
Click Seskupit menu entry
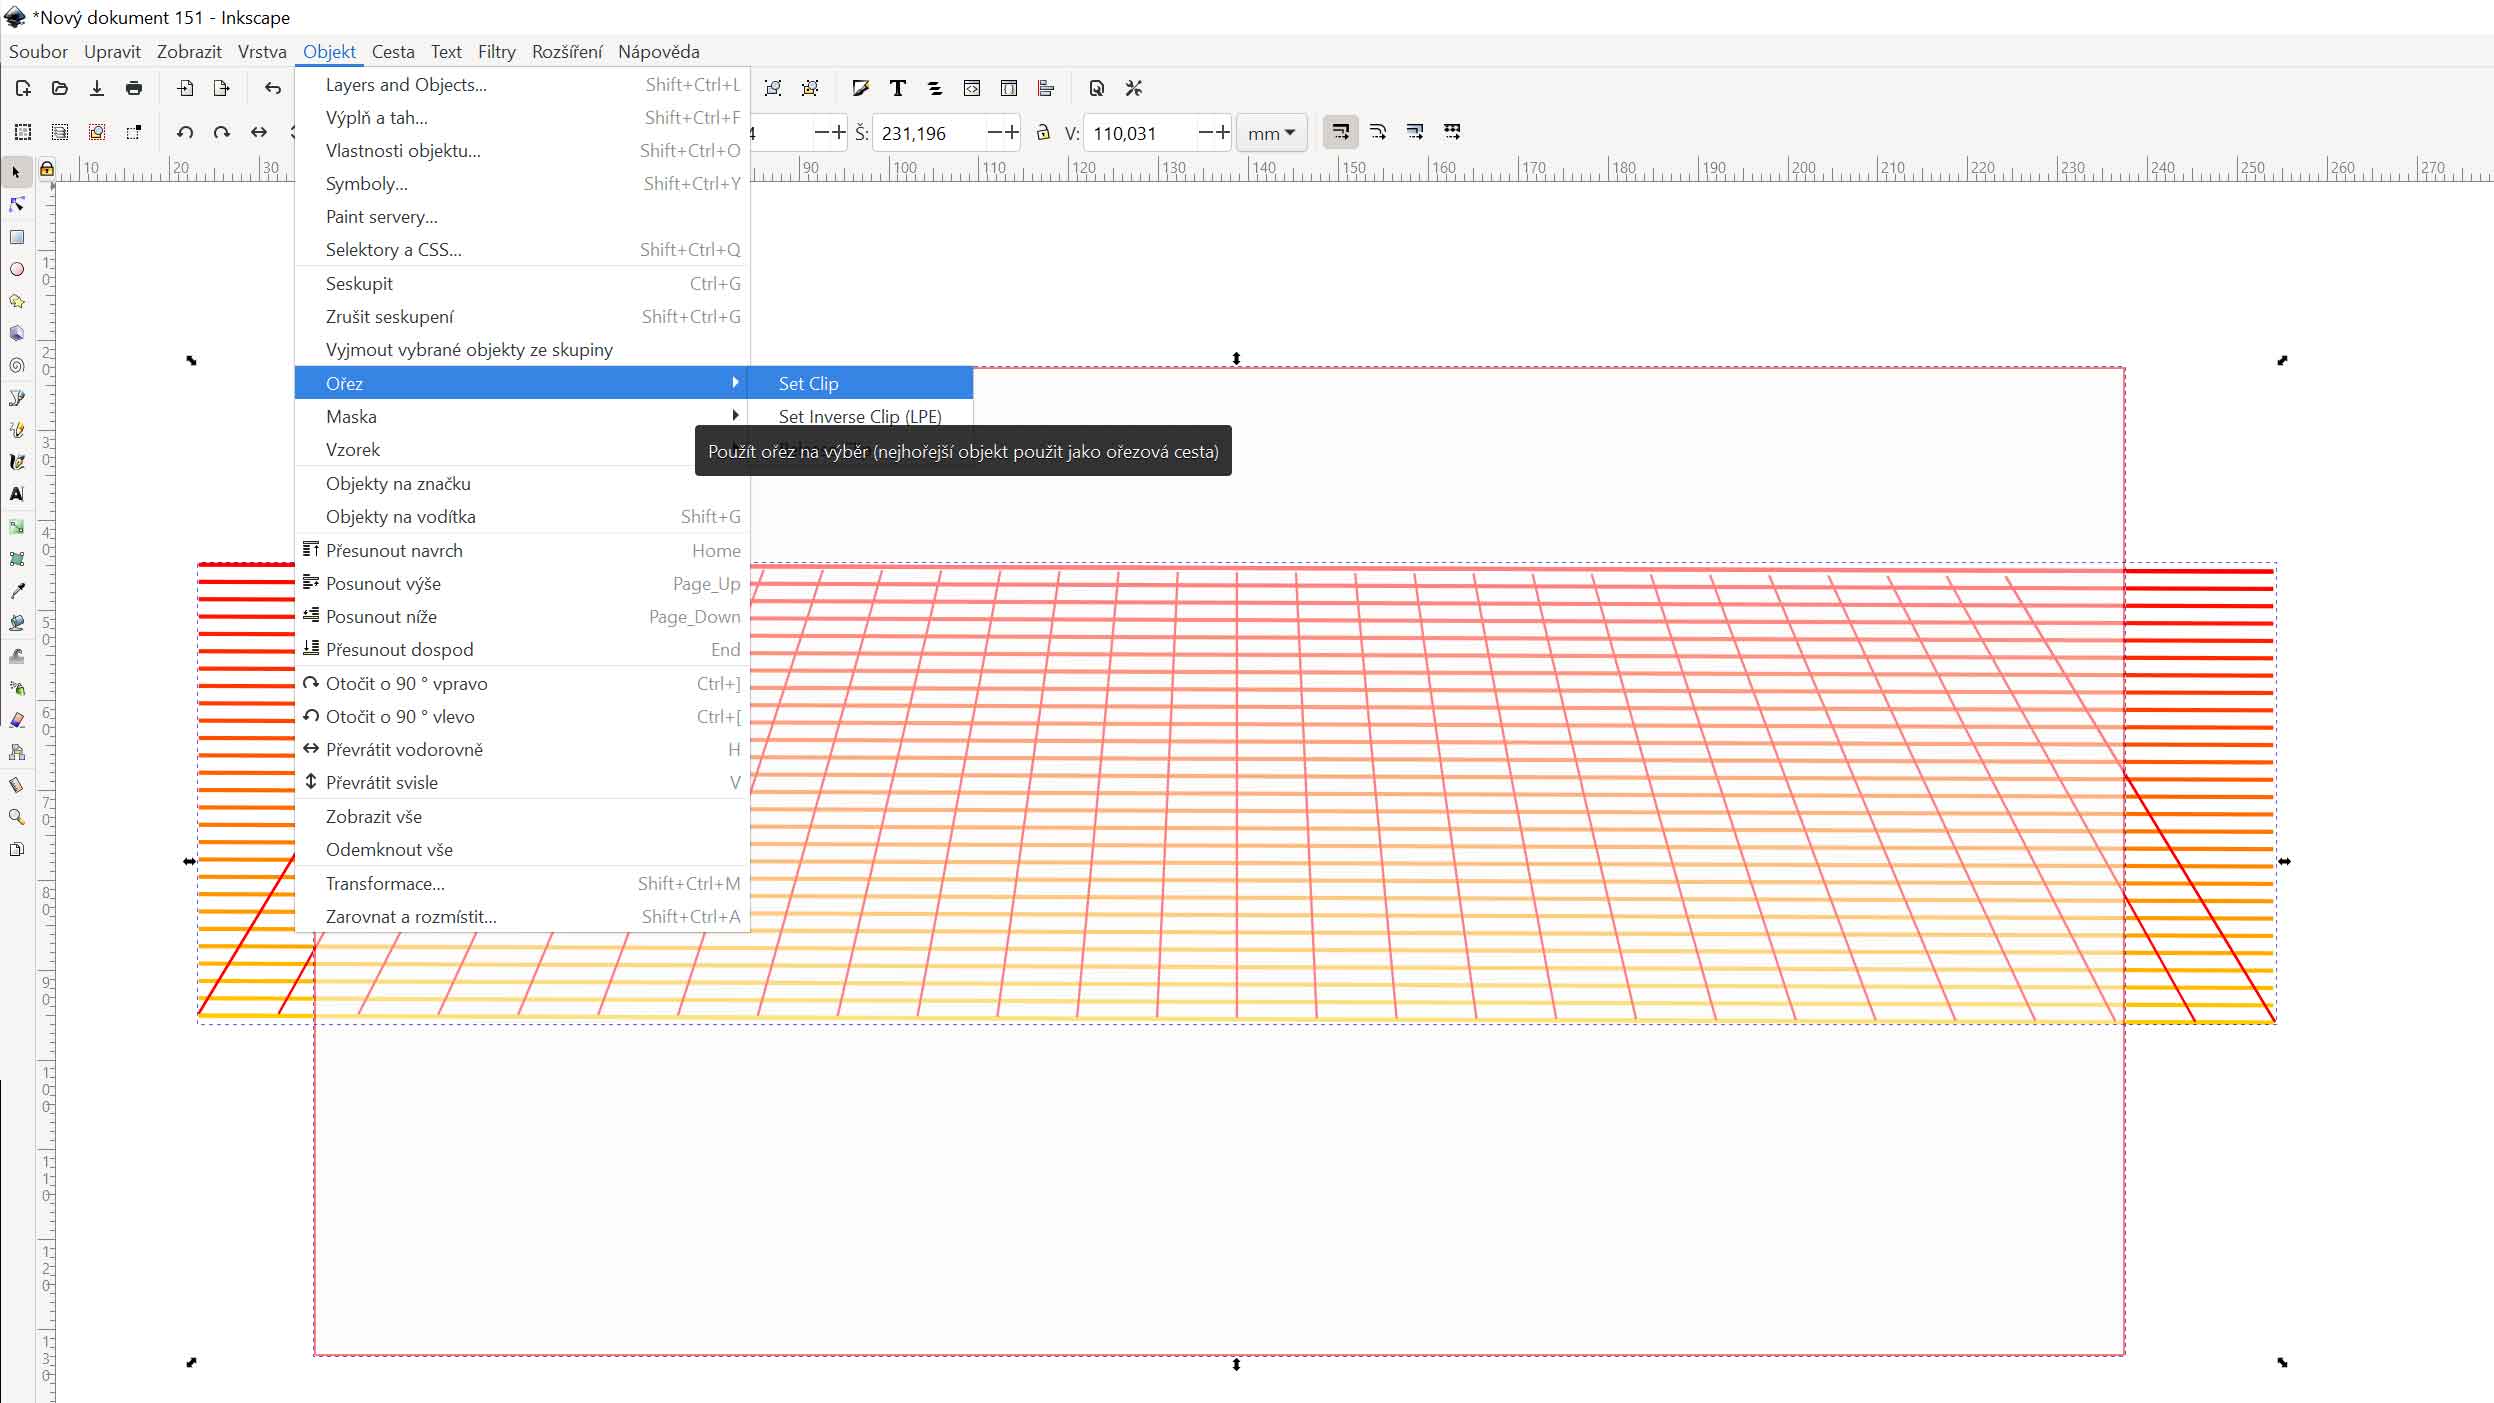tap(360, 283)
